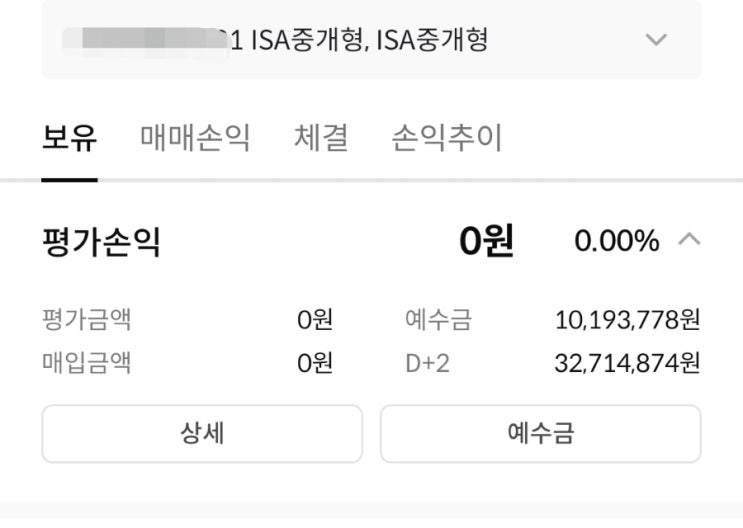Collapse the 평가손익 summary using the up chevron
Screen dimensions: 743x528
click(689, 240)
